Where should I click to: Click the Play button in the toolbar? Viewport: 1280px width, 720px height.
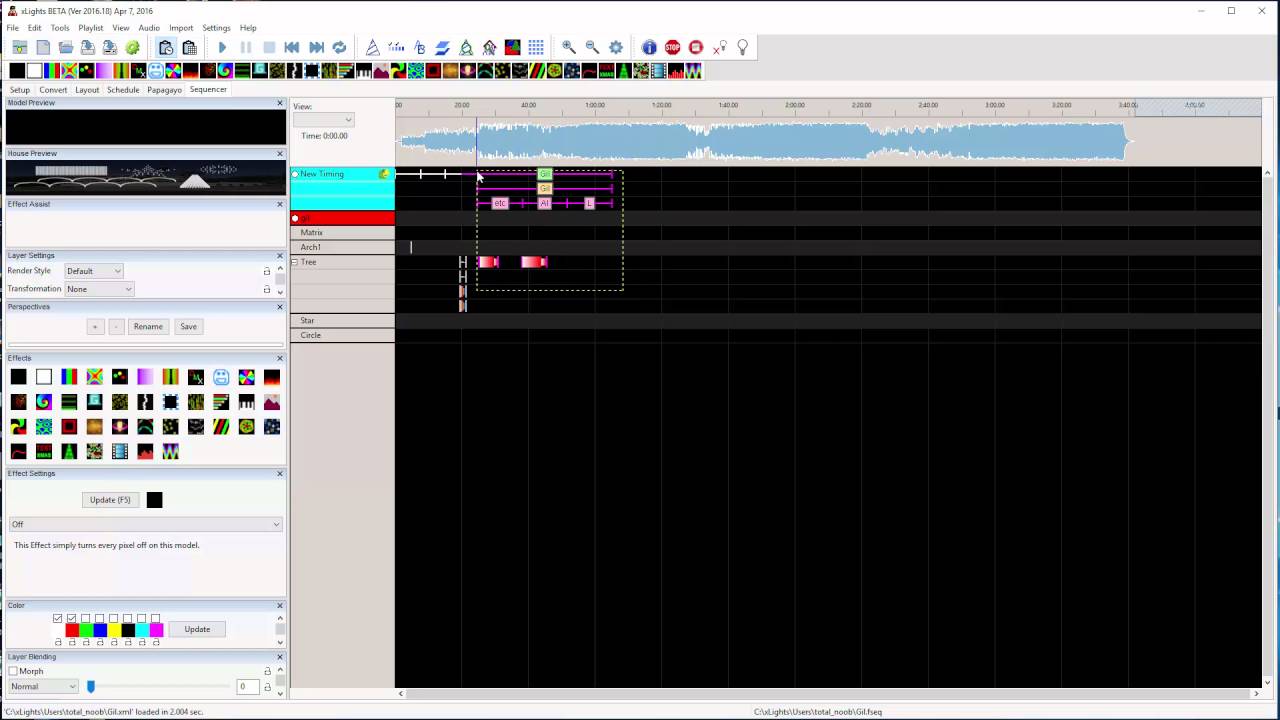pos(222,47)
